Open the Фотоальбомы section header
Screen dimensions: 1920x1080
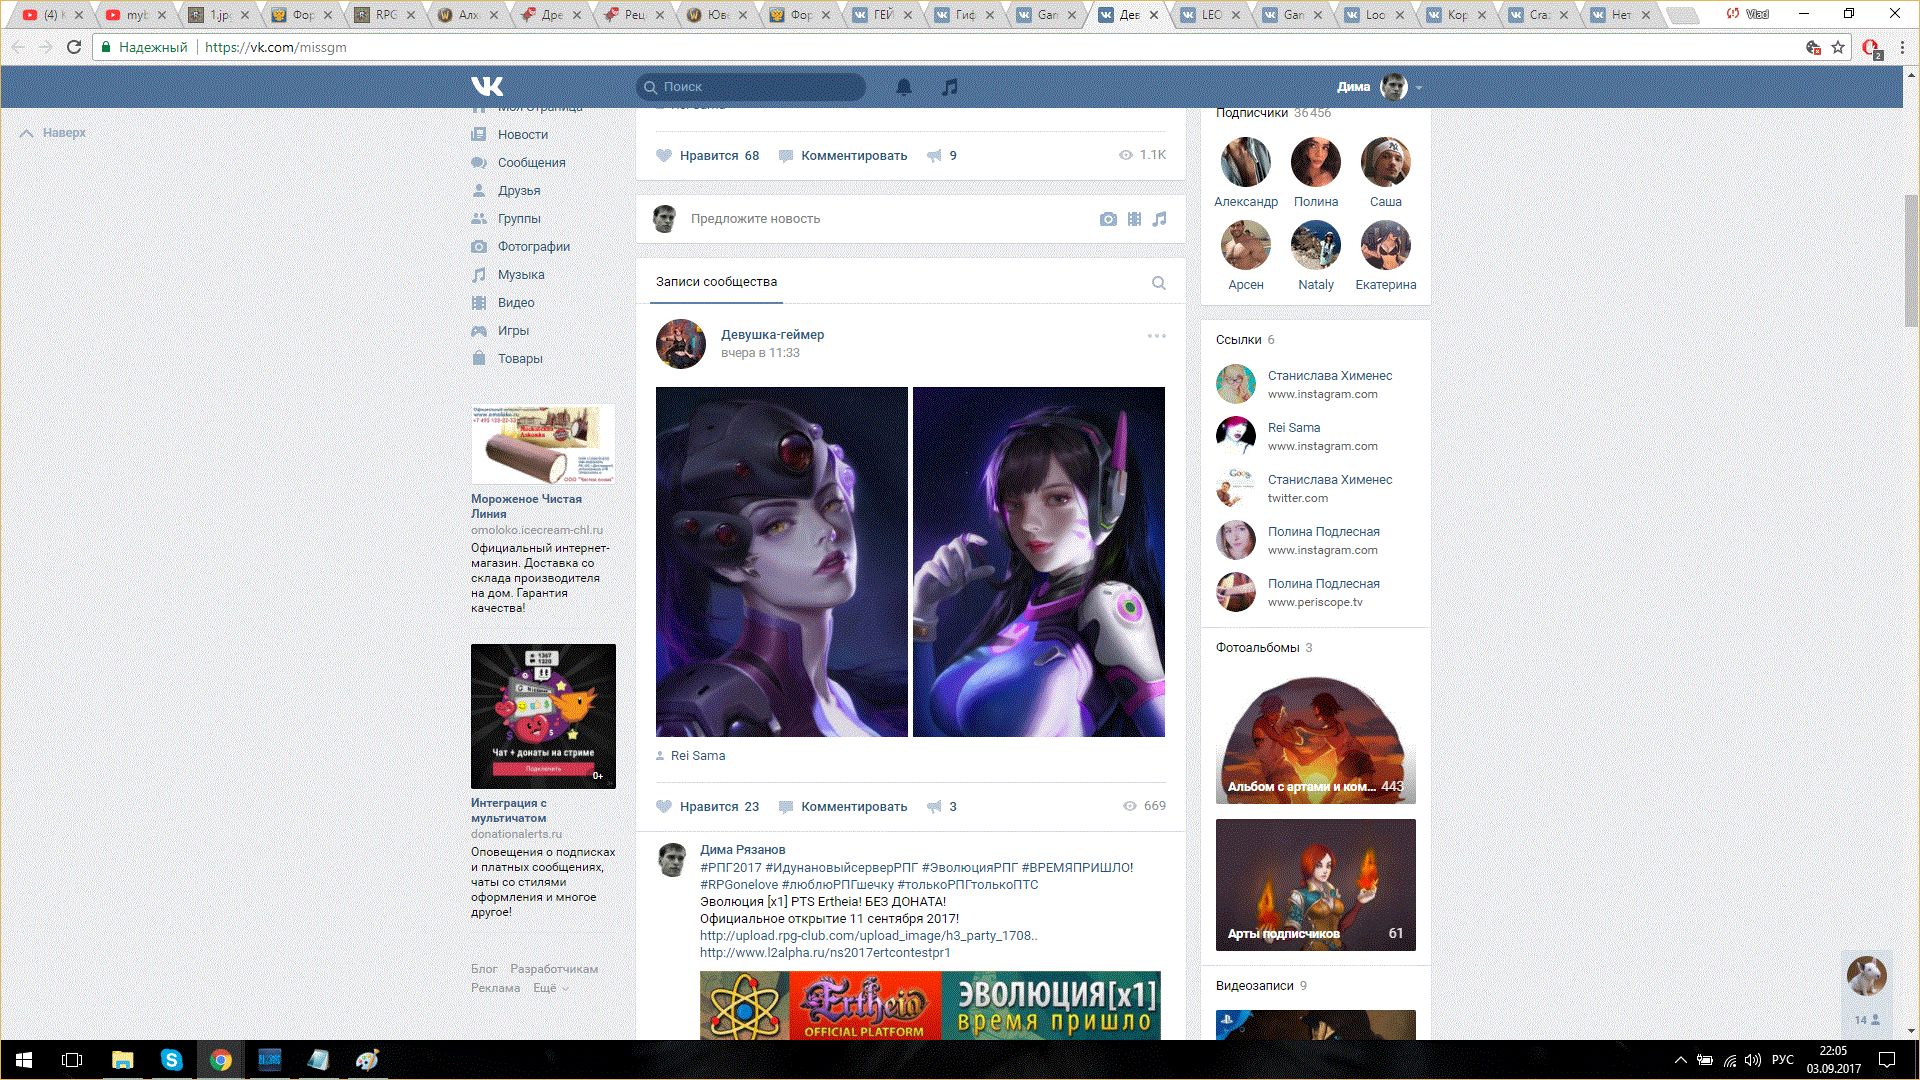(x=1264, y=648)
